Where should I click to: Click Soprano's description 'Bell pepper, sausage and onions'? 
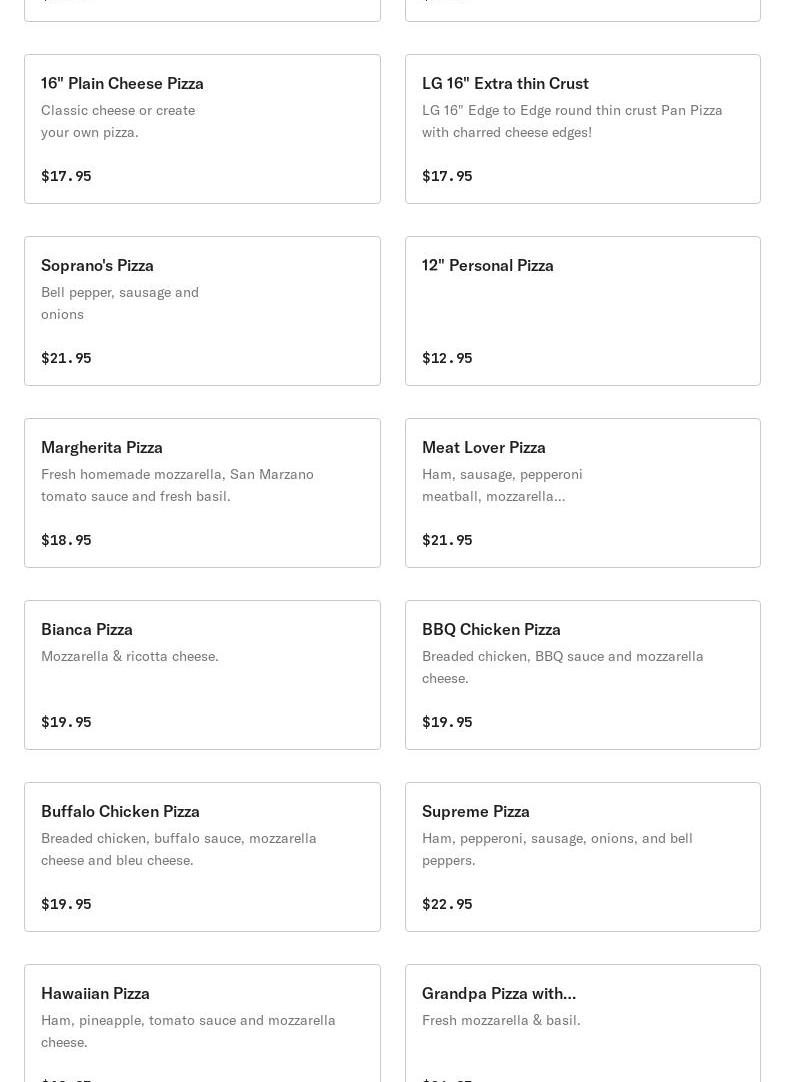(x=120, y=303)
